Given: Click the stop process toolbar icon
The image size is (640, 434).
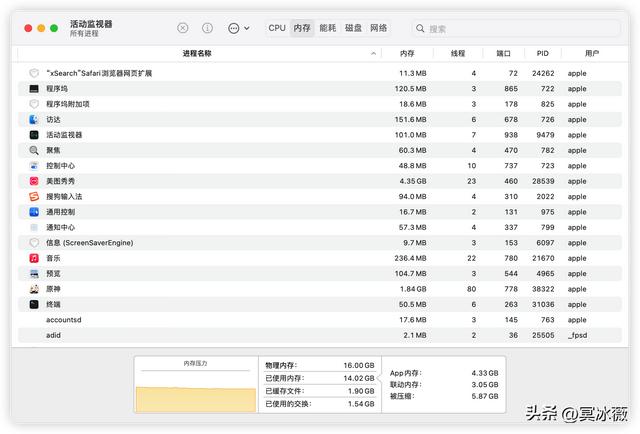Looking at the screenshot, I should click(x=182, y=28).
